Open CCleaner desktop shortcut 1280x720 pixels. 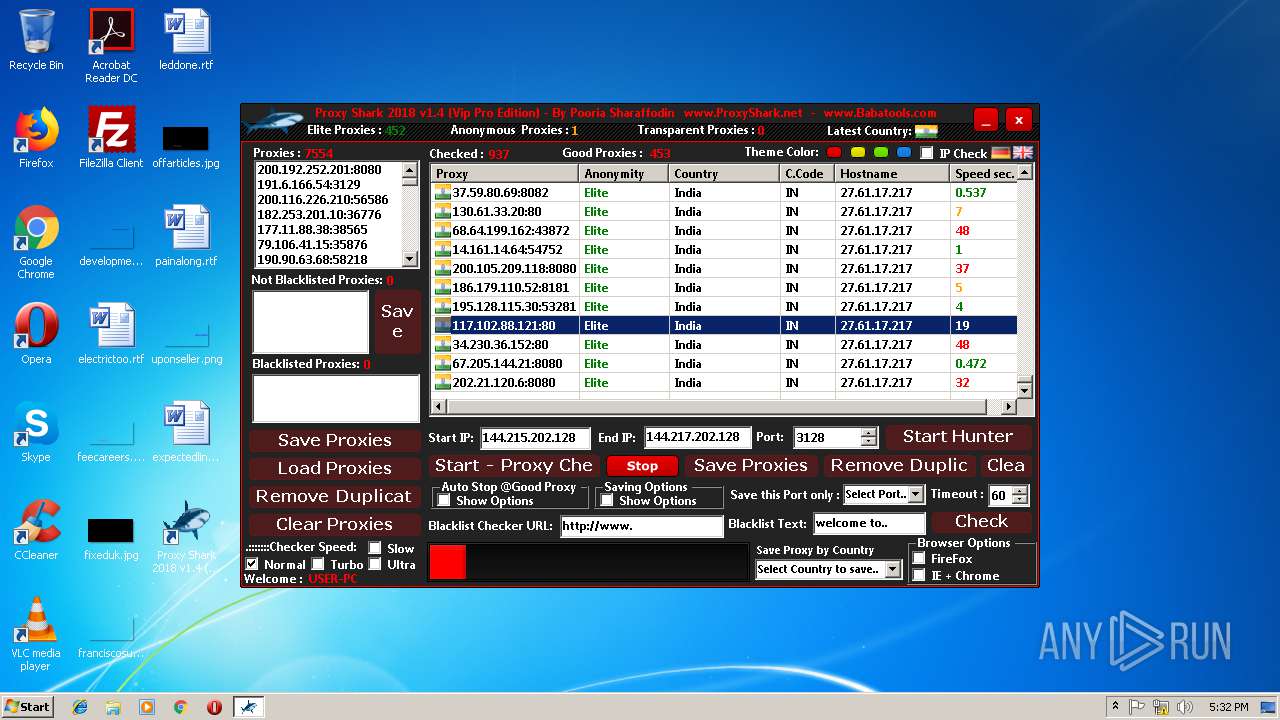(x=36, y=530)
